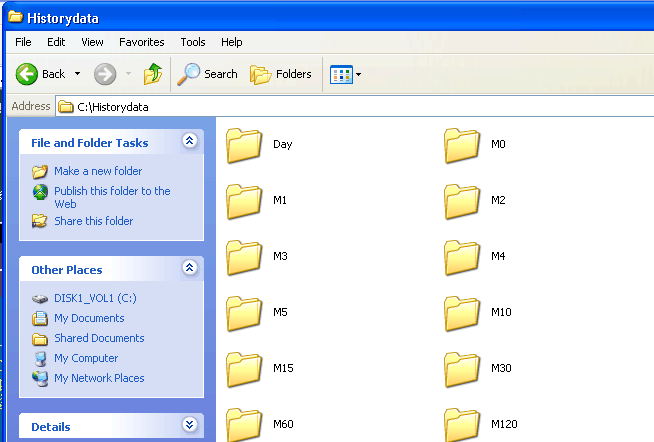Click the globe icon beside Publish this folder

point(40,192)
